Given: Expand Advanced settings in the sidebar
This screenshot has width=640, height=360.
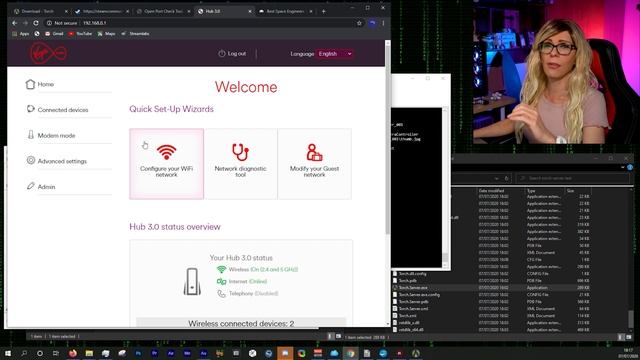Looking at the screenshot, I should (62, 161).
